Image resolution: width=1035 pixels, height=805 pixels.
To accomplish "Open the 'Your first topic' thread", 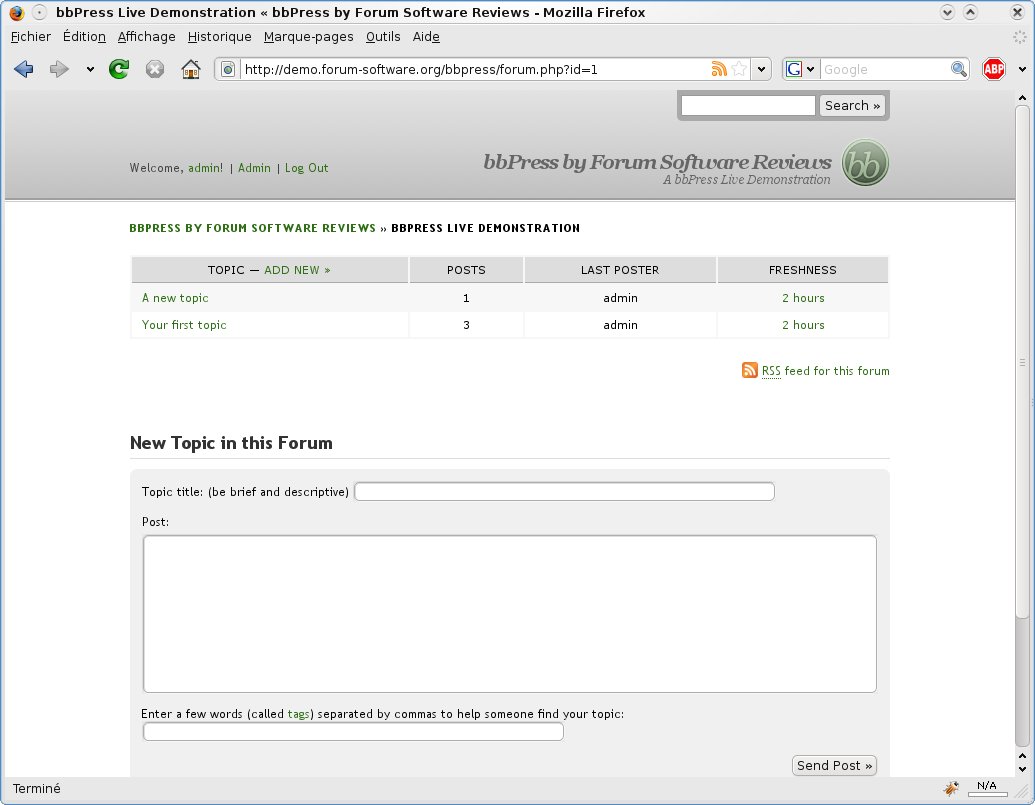I will click(x=184, y=325).
